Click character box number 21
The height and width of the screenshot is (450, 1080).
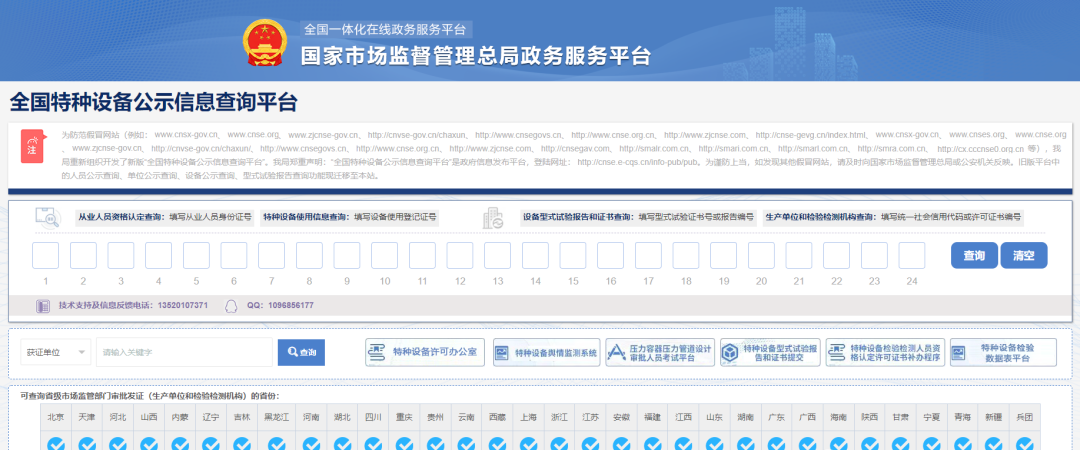[x=799, y=255]
